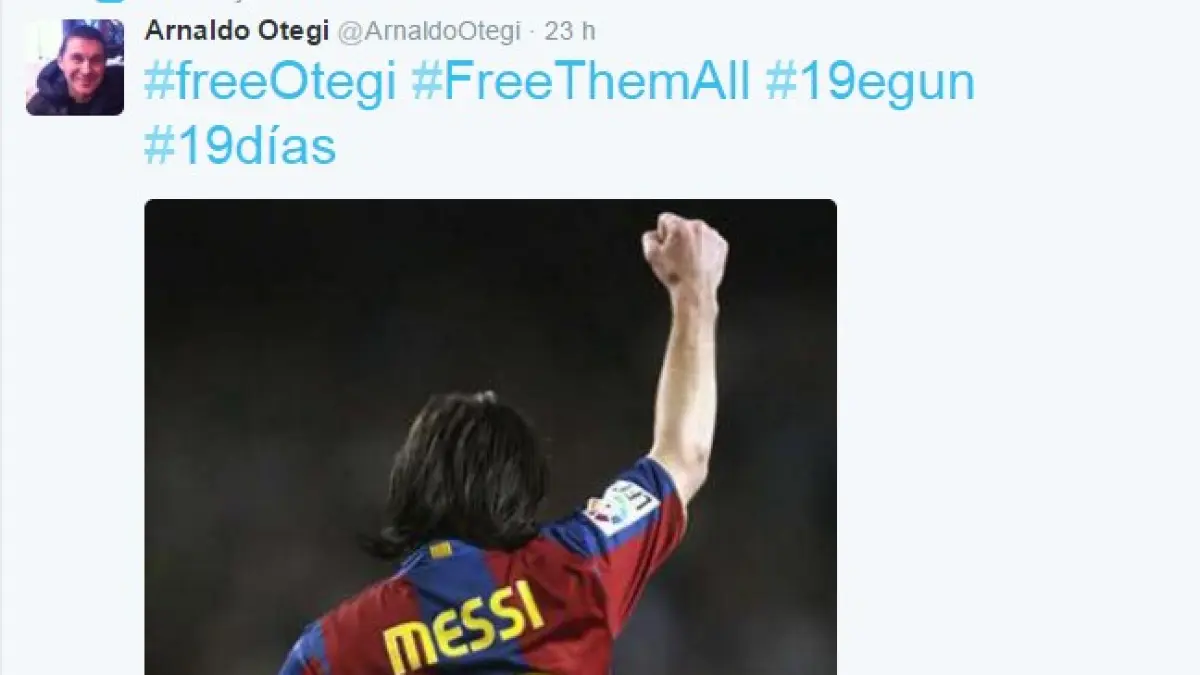
Task: Open the tweet via its 23 h timestamp
Action: coord(570,31)
